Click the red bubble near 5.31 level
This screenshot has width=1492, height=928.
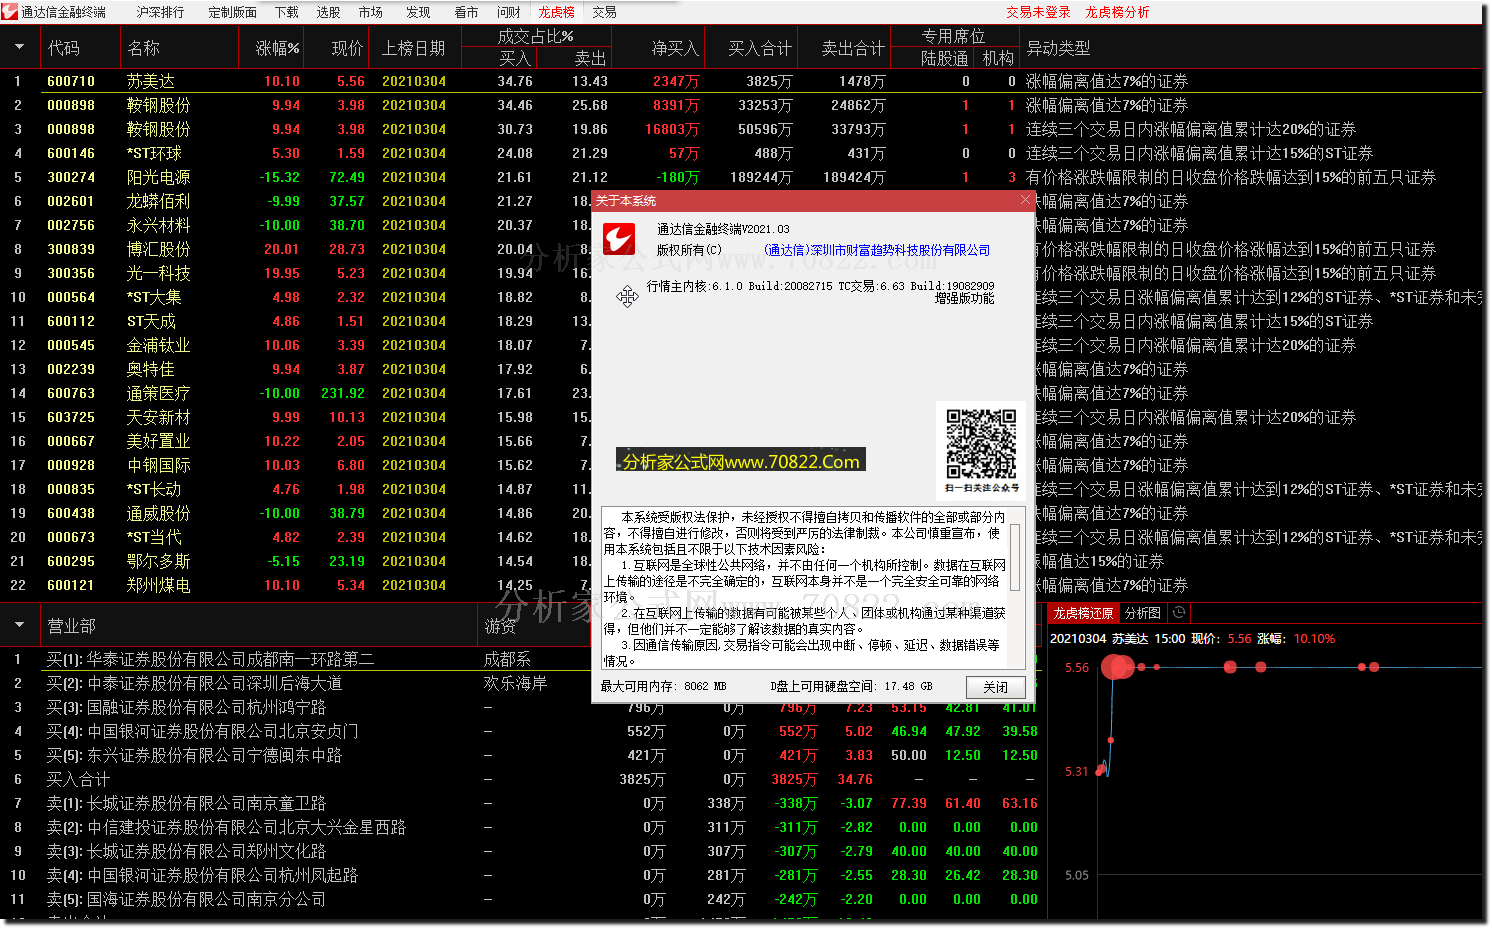pos(1101,770)
